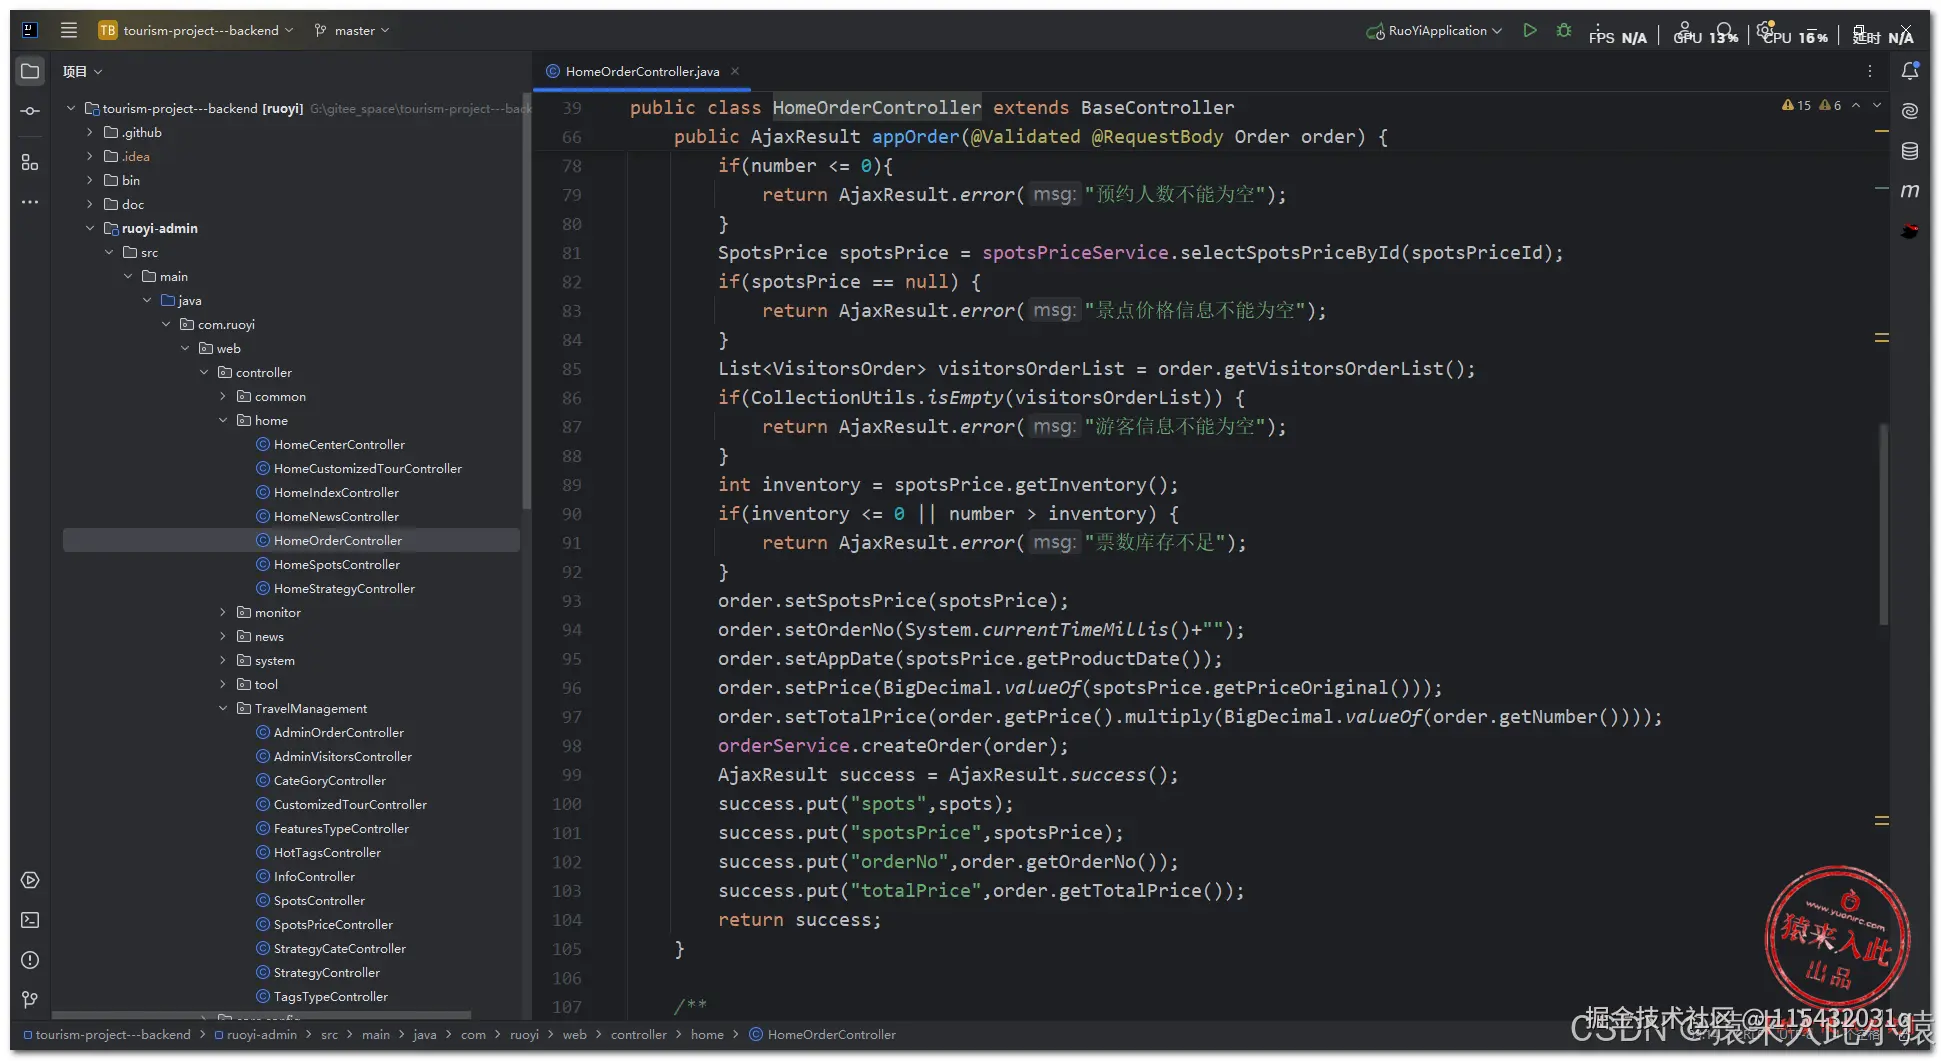Open AdminOrderController class

pyautogui.click(x=338, y=732)
